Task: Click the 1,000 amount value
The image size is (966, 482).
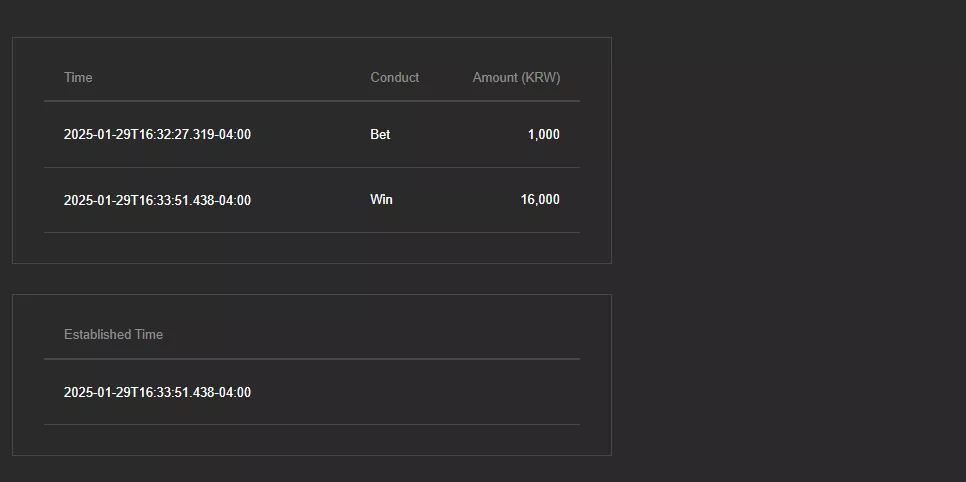Action: pyautogui.click(x=543, y=134)
